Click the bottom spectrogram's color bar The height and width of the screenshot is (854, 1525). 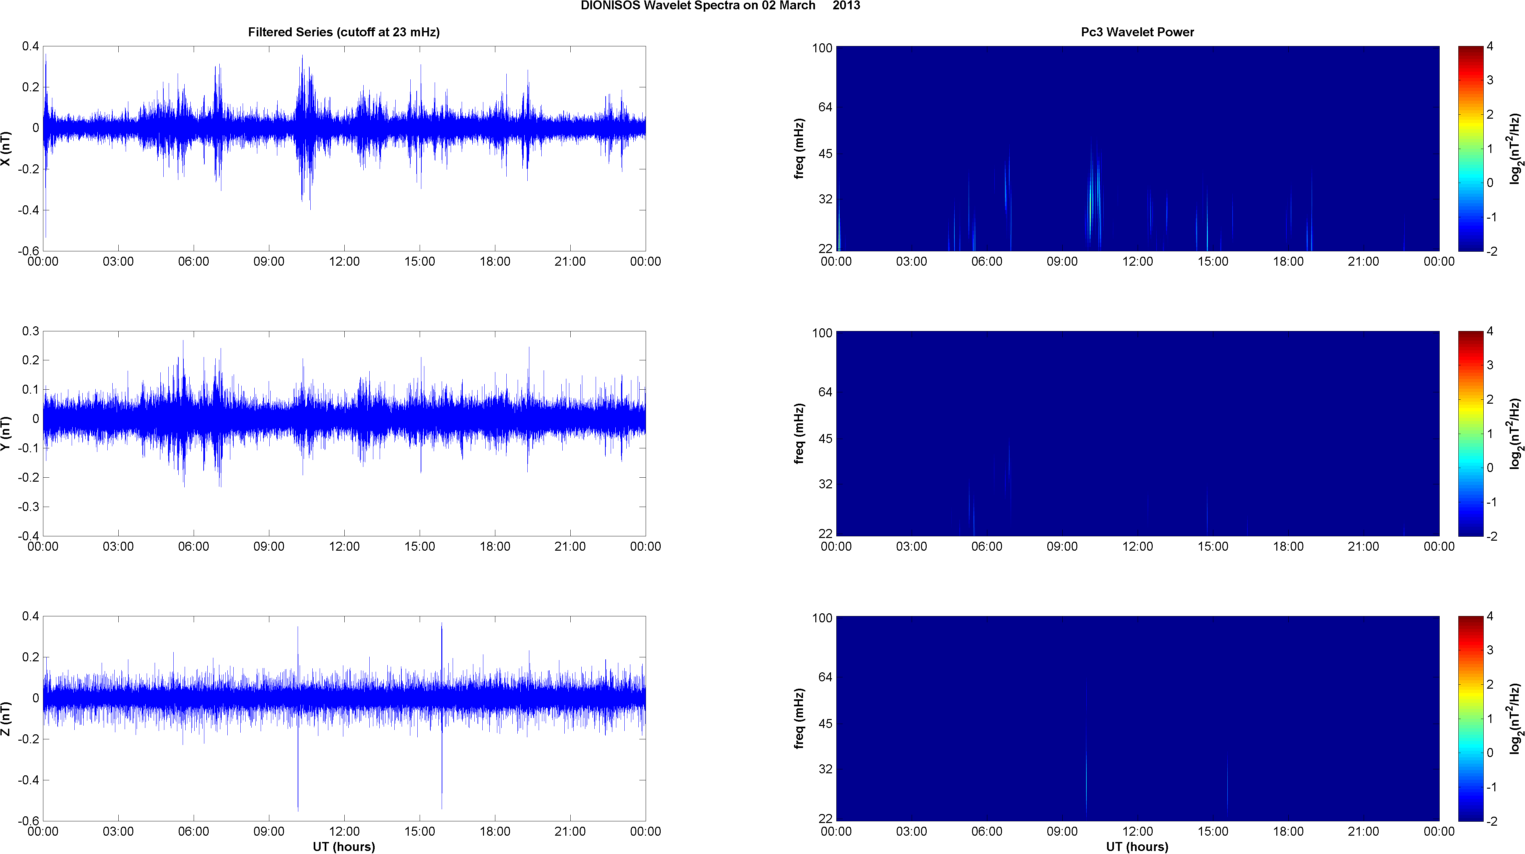coord(1470,719)
